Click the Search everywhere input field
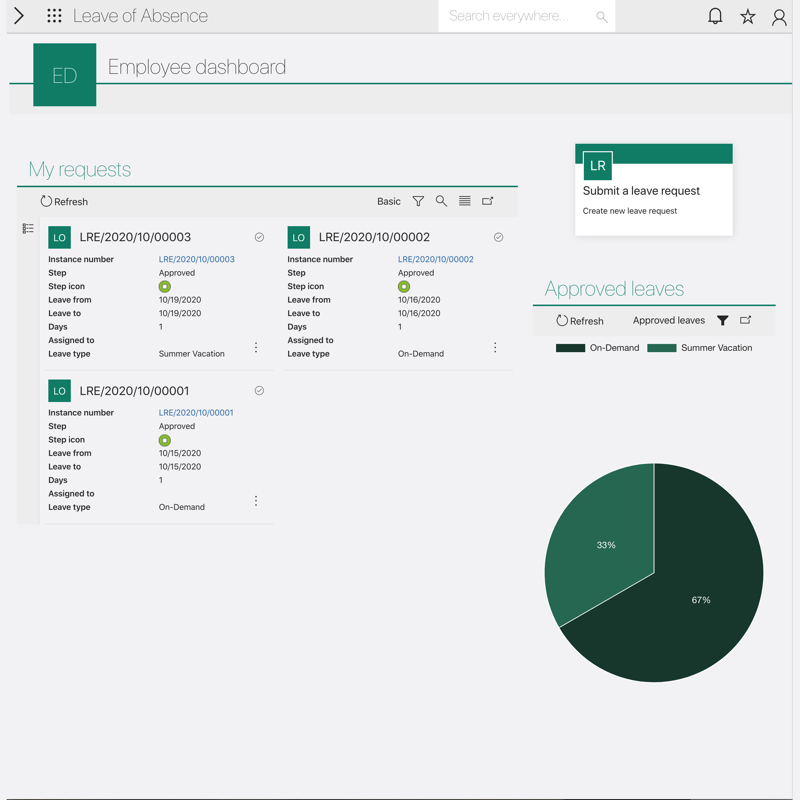Screen dimensions: 800x800 (515, 16)
